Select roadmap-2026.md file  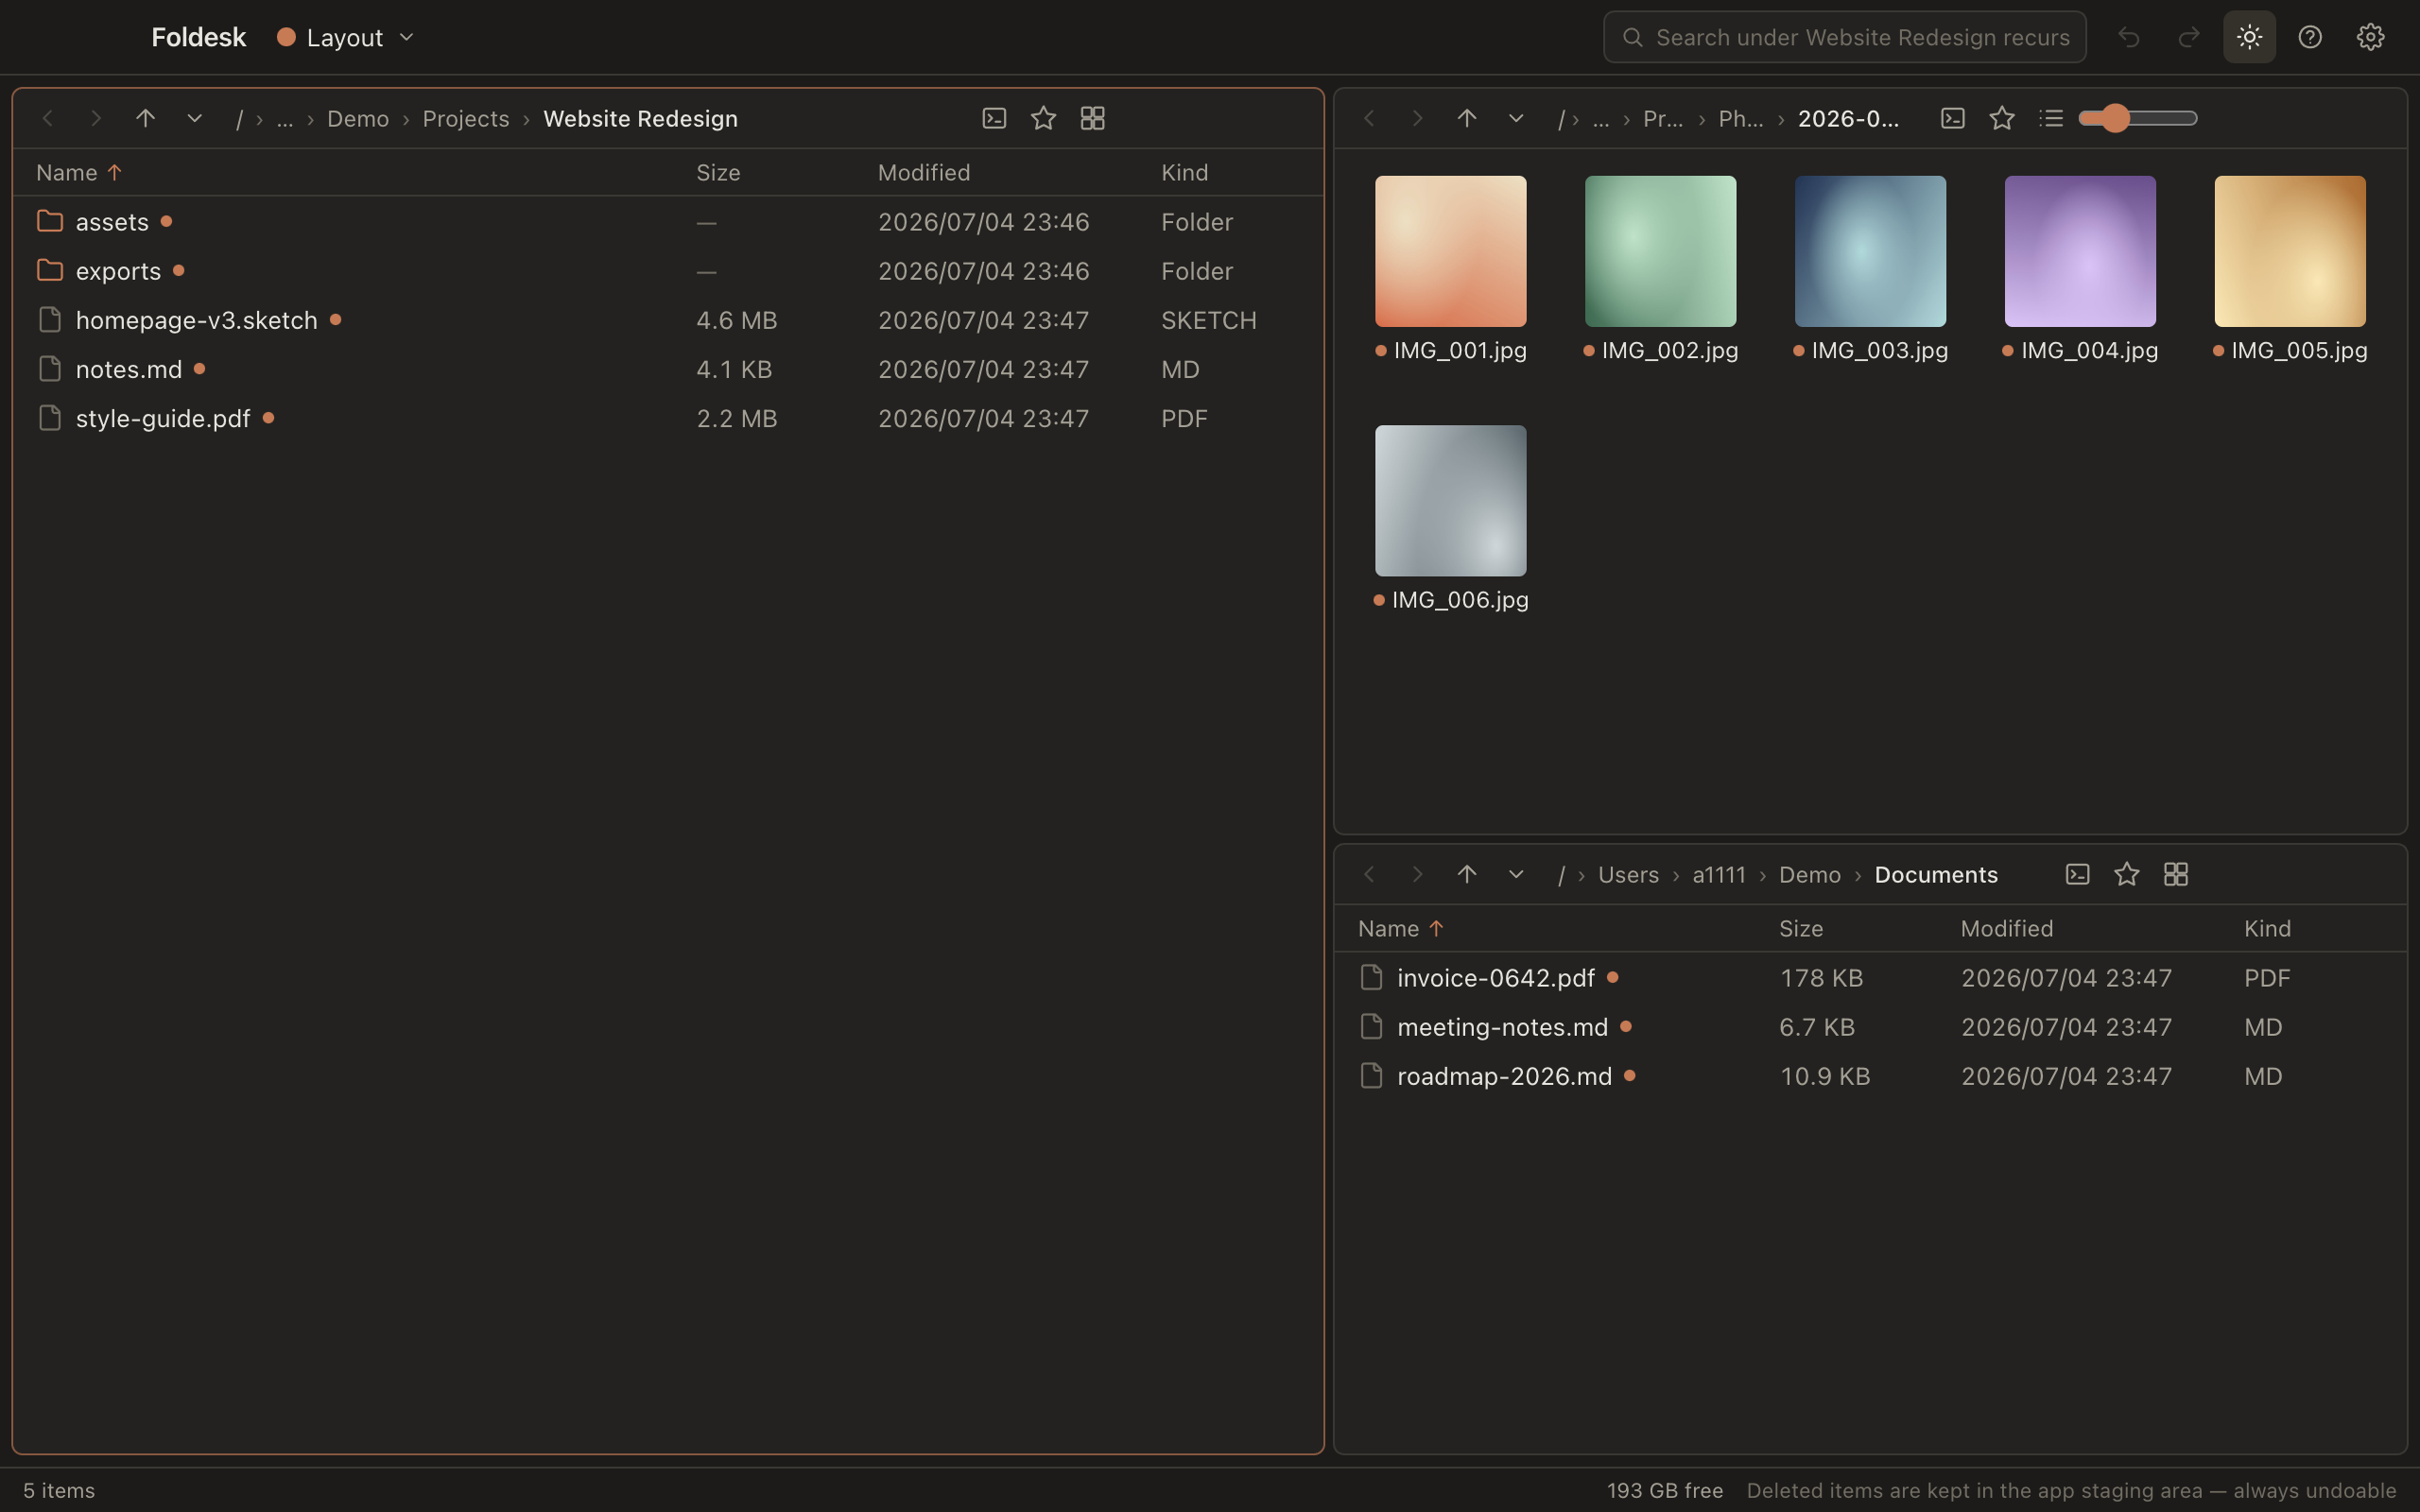(1870, 1076)
